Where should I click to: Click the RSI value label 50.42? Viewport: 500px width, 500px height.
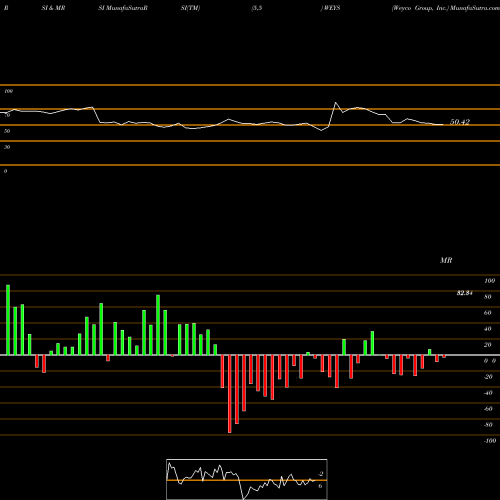(460, 122)
